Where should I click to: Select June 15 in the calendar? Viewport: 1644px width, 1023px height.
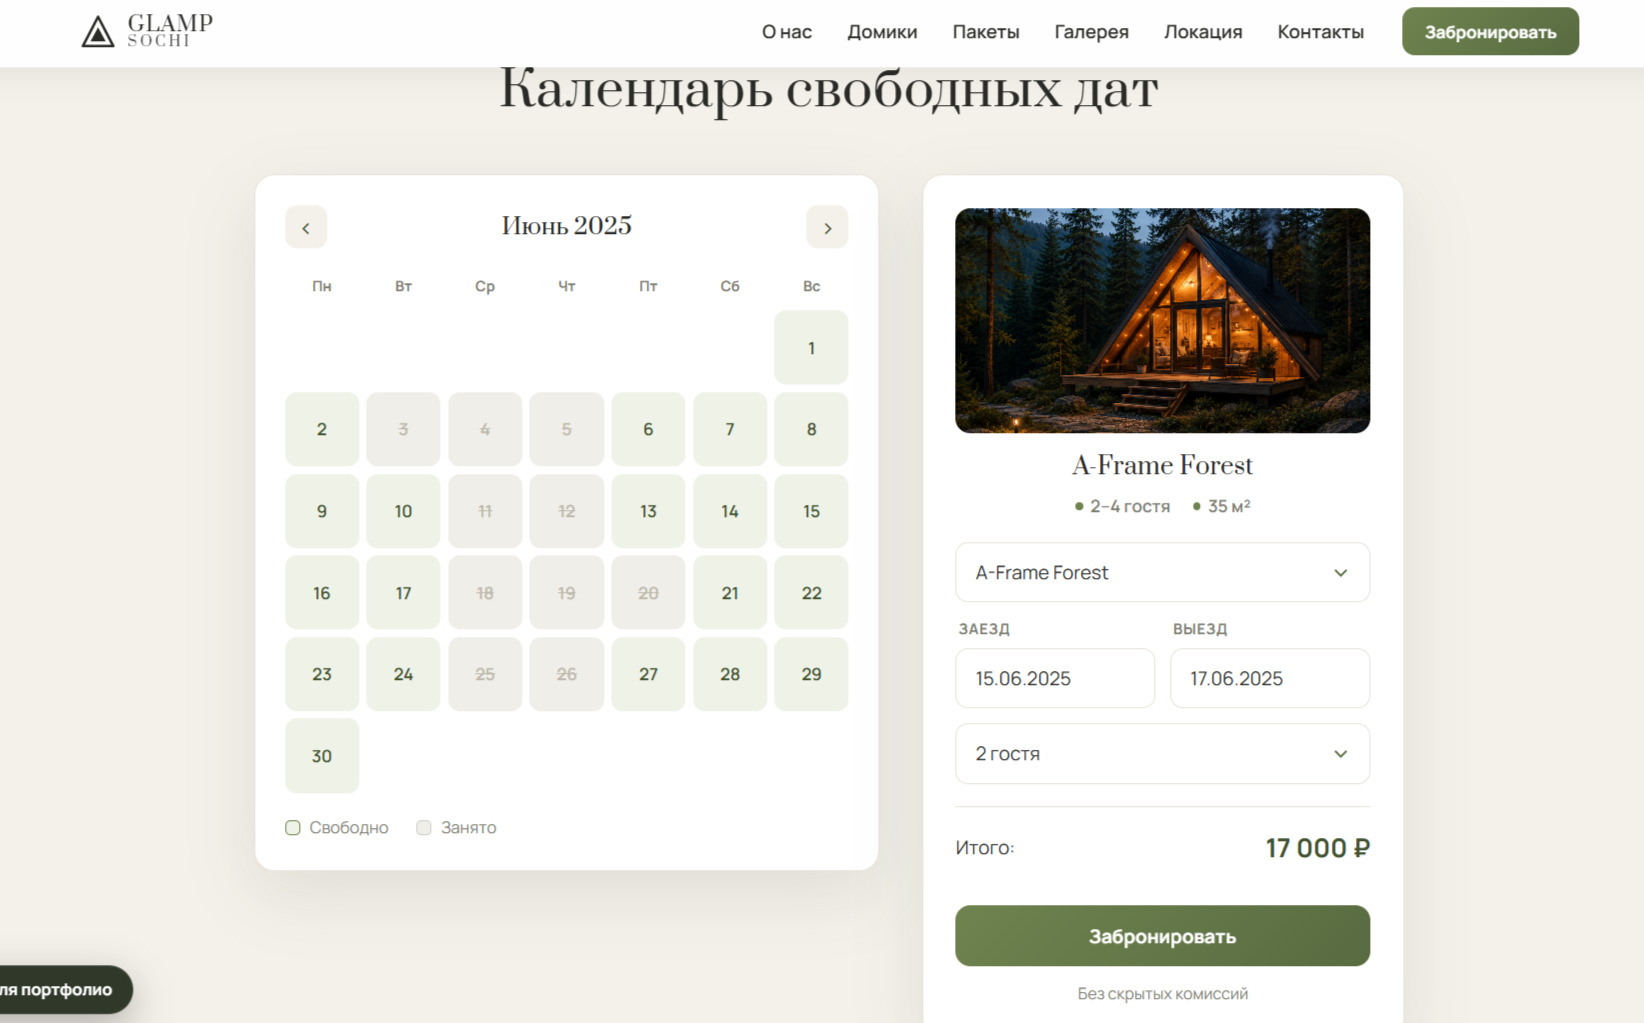coord(811,511)
